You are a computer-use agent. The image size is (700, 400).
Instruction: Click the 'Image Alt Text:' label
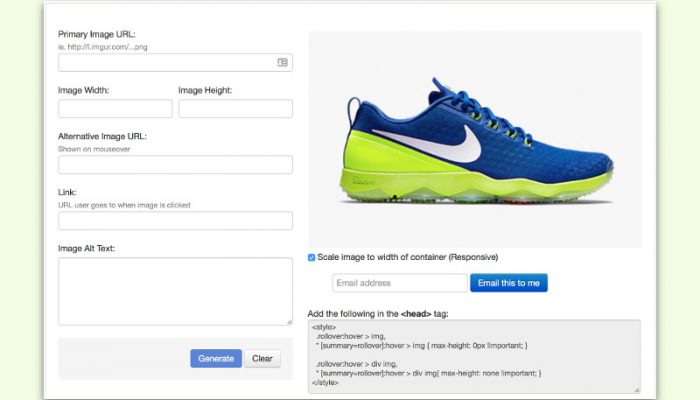coord(86,248)
